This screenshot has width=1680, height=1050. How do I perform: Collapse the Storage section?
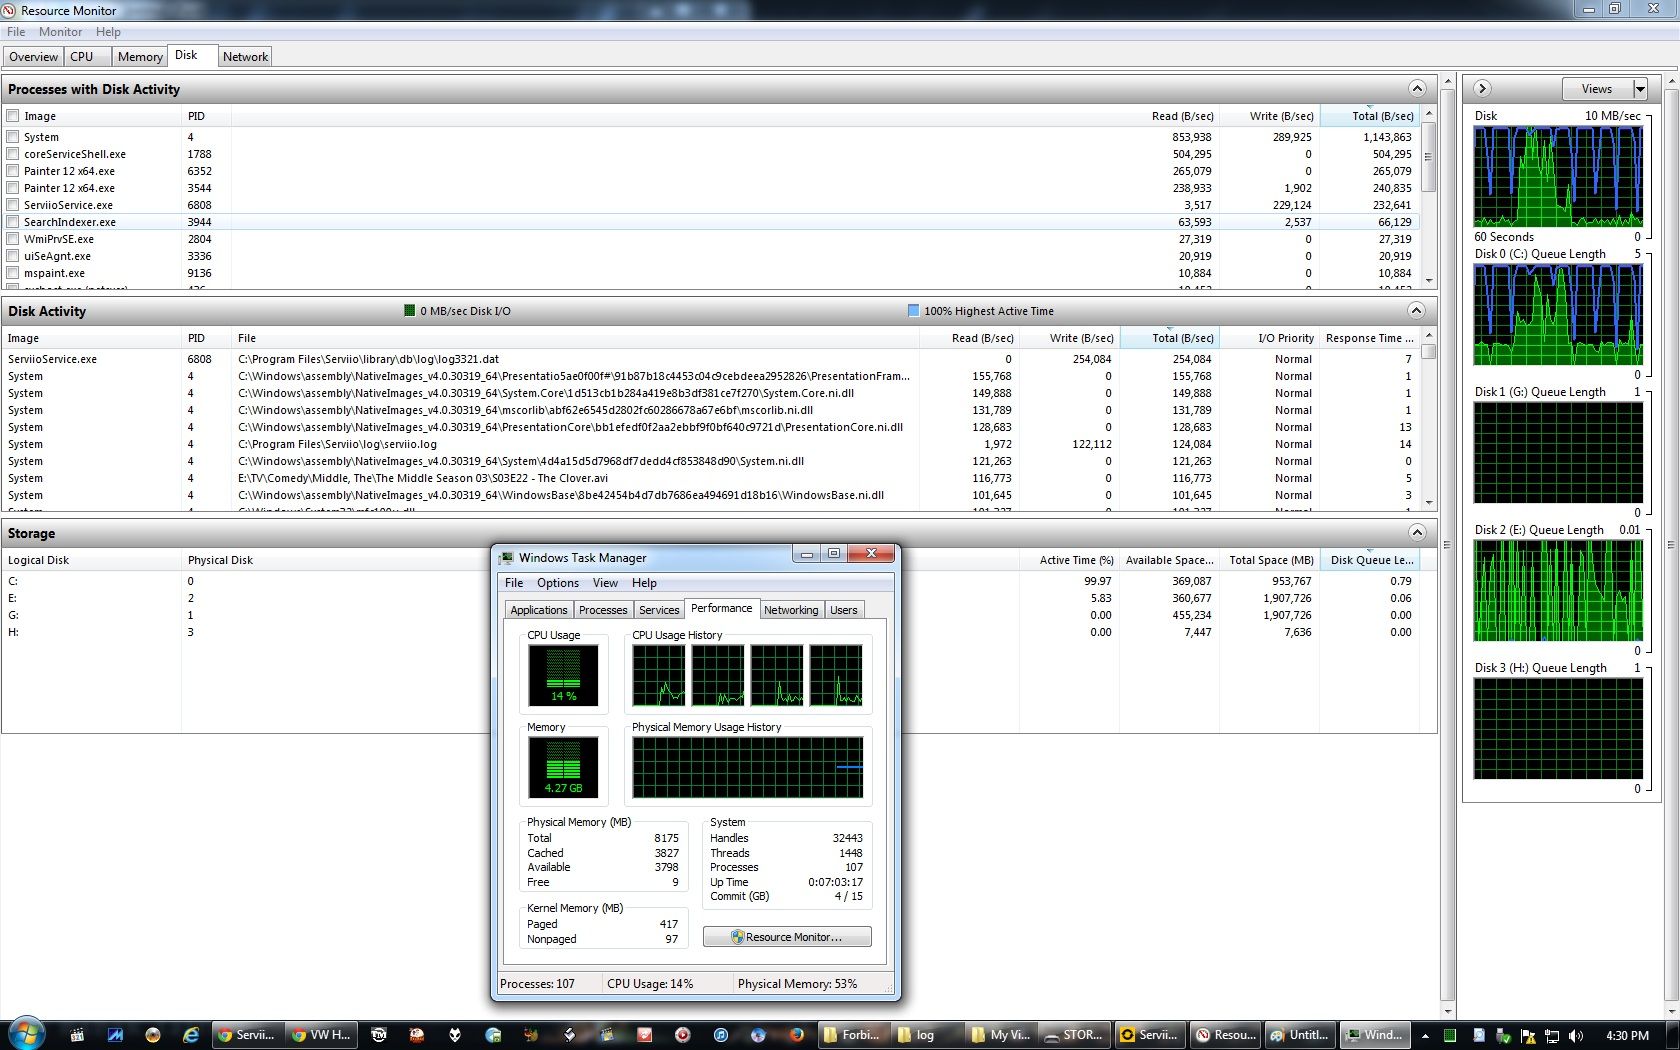pos(1416,533)
